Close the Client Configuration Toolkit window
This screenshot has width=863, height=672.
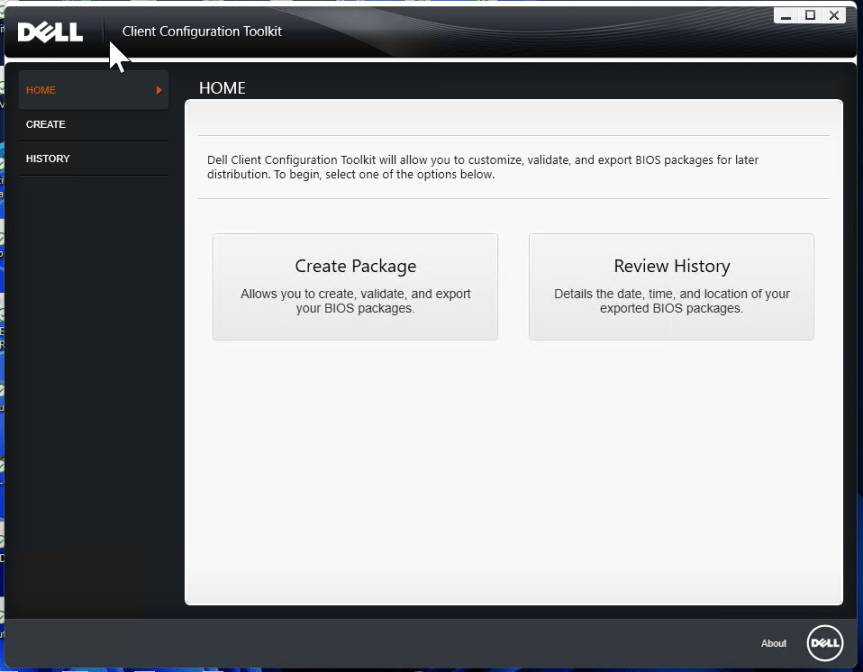833,15
